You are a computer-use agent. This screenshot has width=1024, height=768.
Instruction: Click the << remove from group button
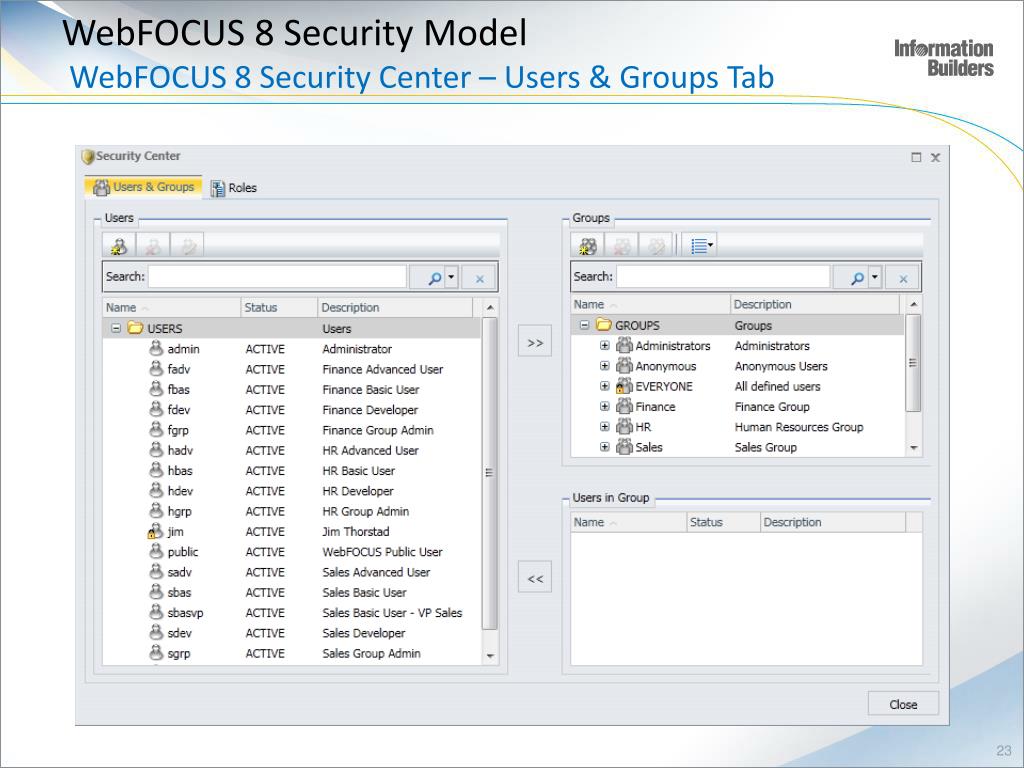tap(535, 579)
